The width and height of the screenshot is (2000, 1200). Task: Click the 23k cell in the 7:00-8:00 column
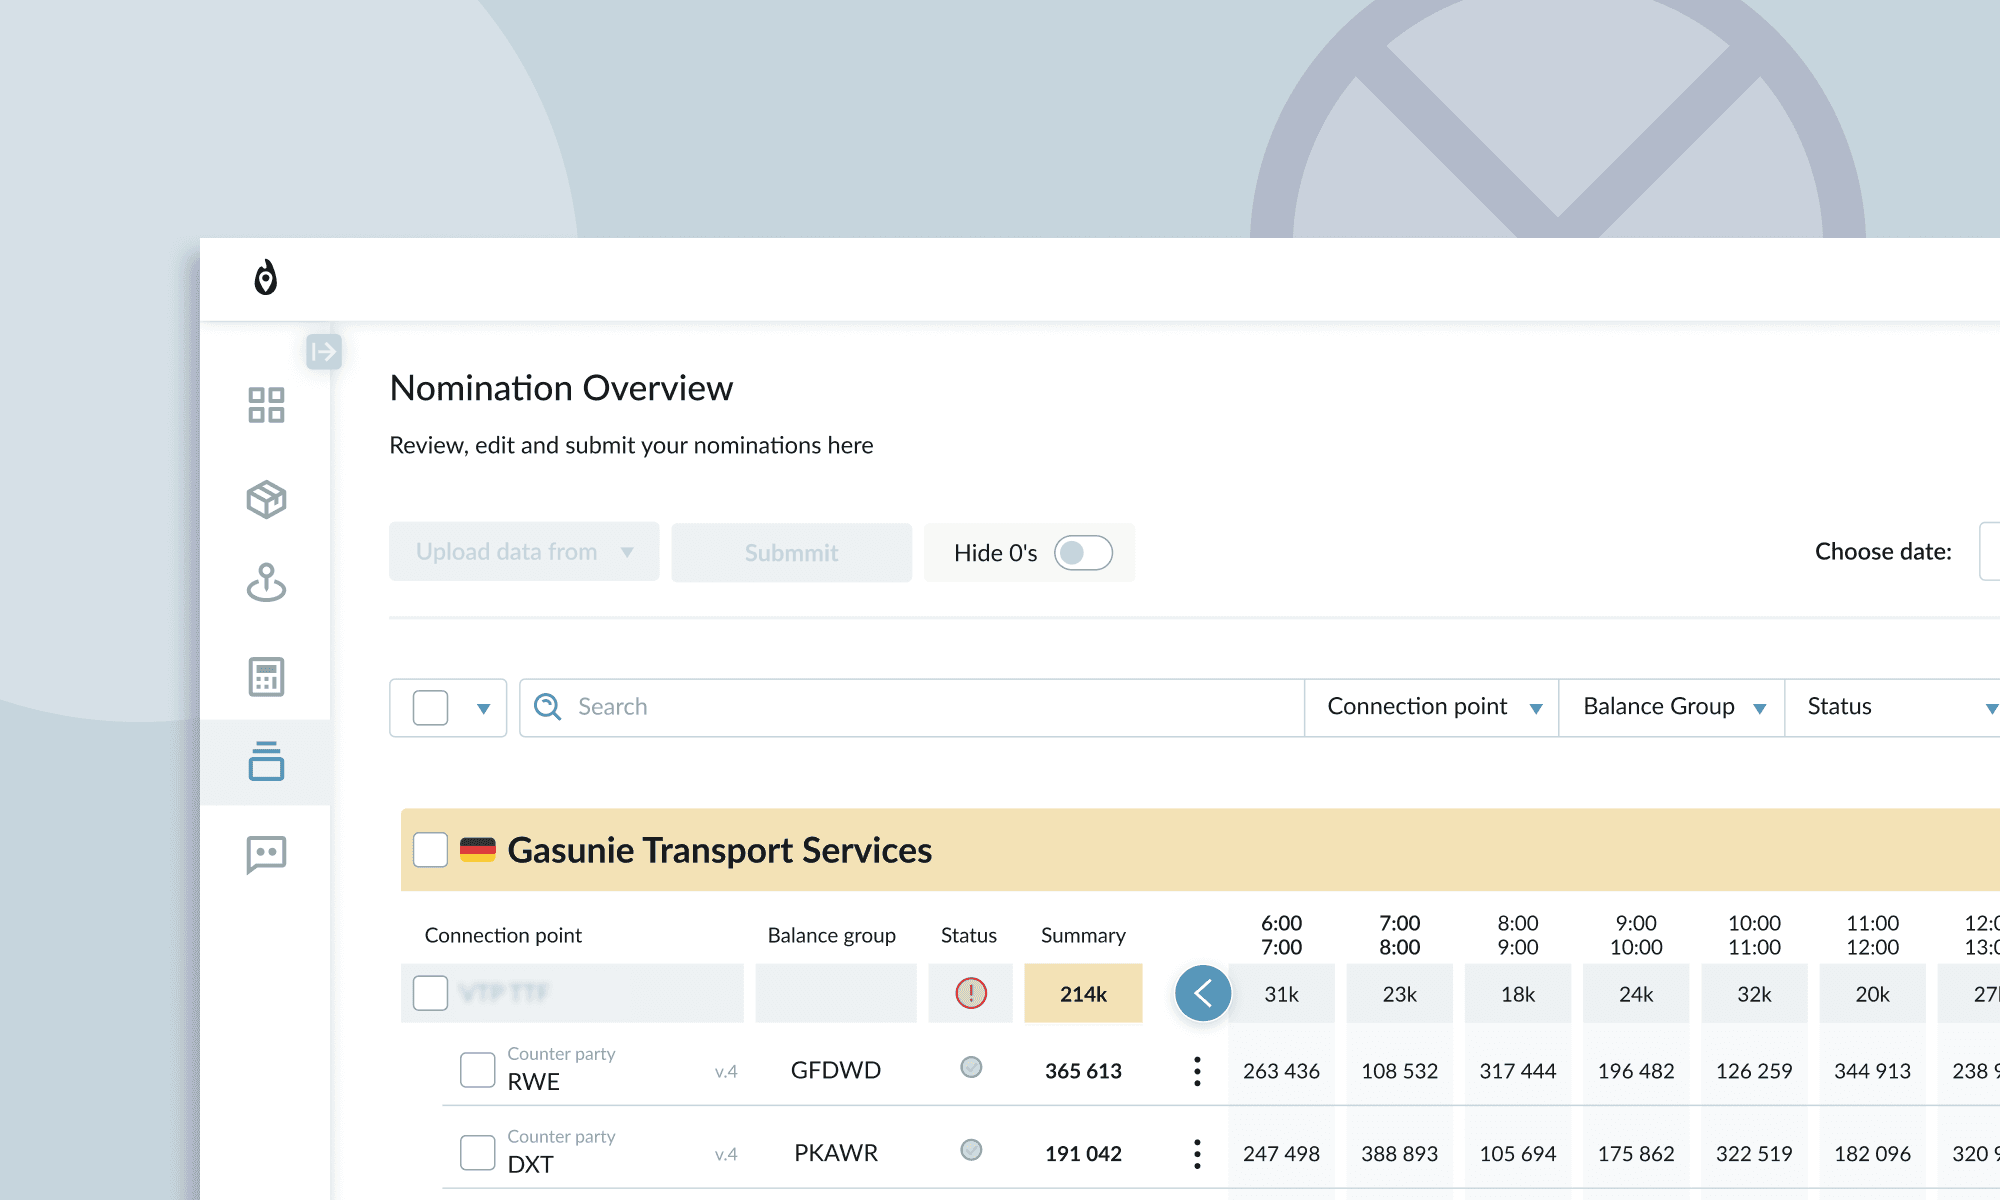click(x=1399, y=994)
